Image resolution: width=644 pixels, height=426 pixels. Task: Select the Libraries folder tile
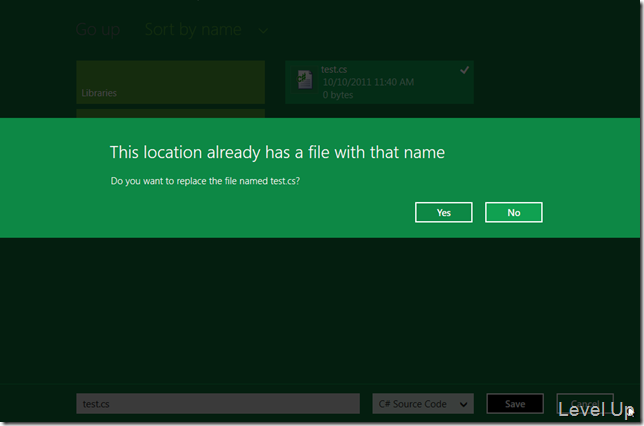pos(170,82)
